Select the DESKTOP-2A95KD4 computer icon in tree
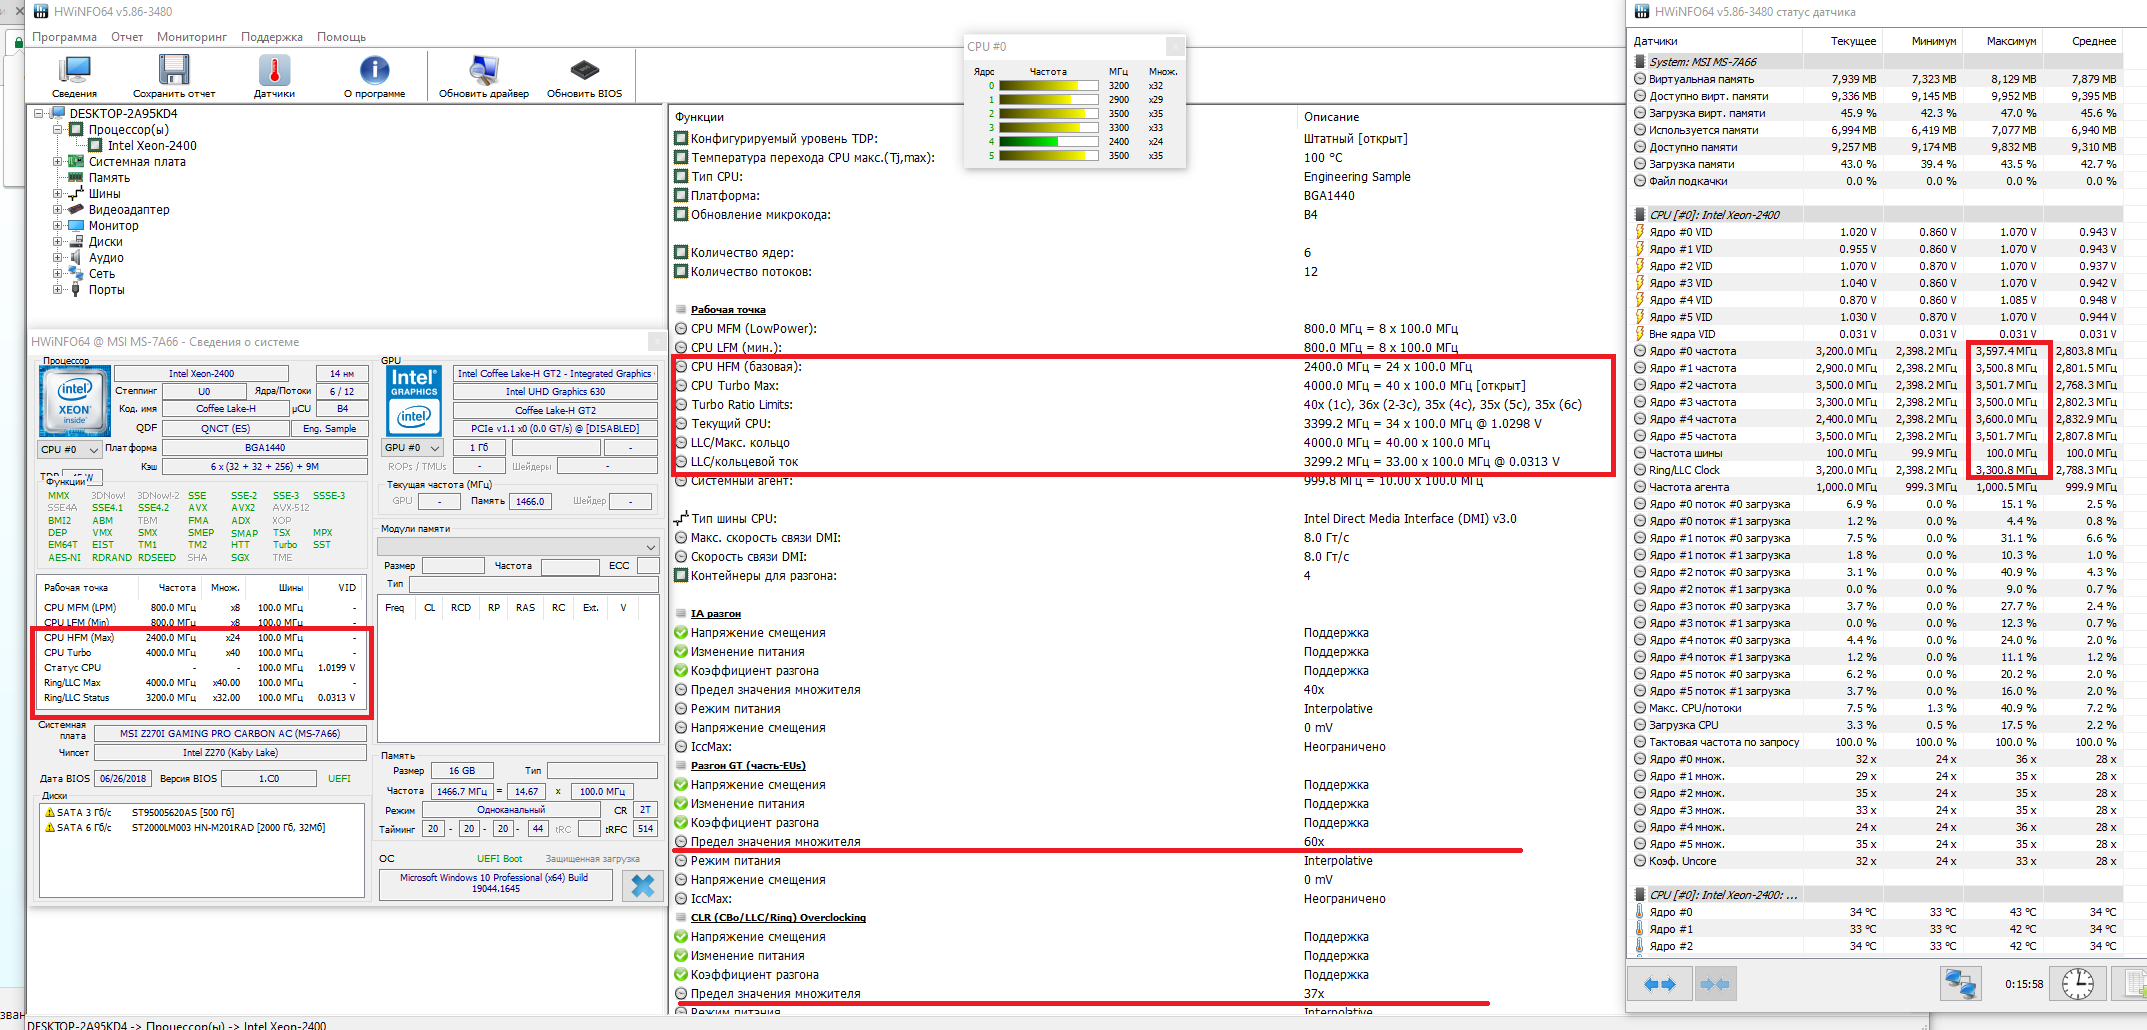The width and height of the screenshot is (2147, 1030). click(57, 113)
